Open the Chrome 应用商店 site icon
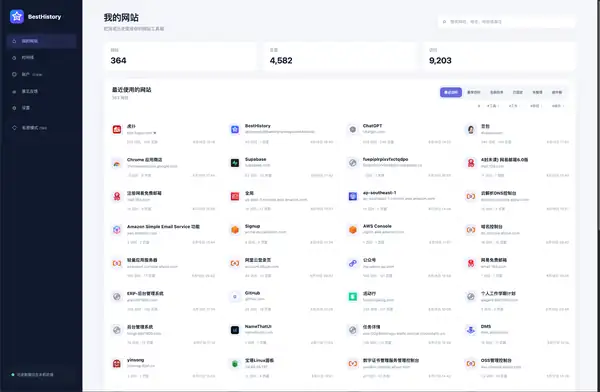Viewport: 600px width, 392px height. click(x=117, y=163)
